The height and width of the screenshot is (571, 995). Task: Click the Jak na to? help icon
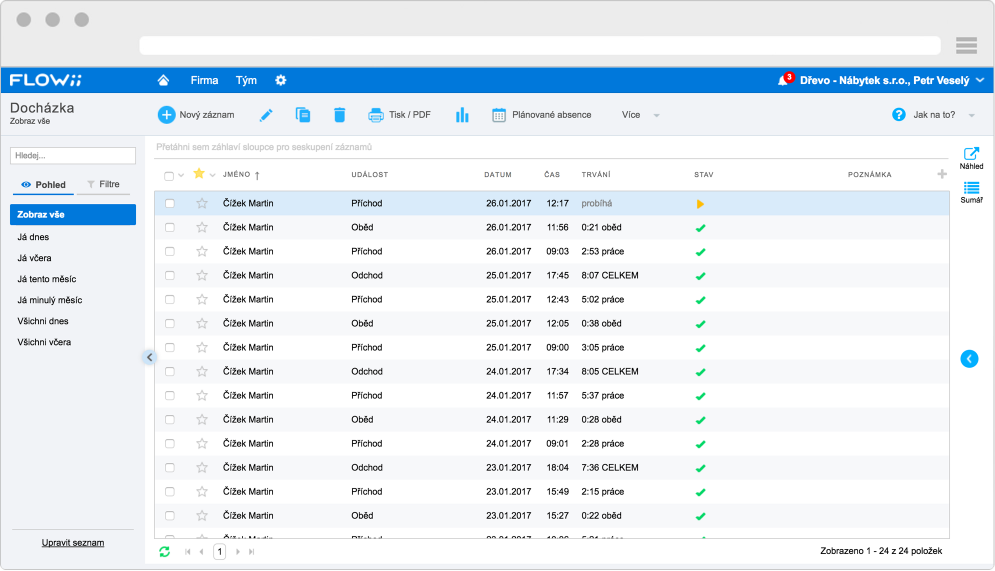pyautogui.click(x=899, y=115)
